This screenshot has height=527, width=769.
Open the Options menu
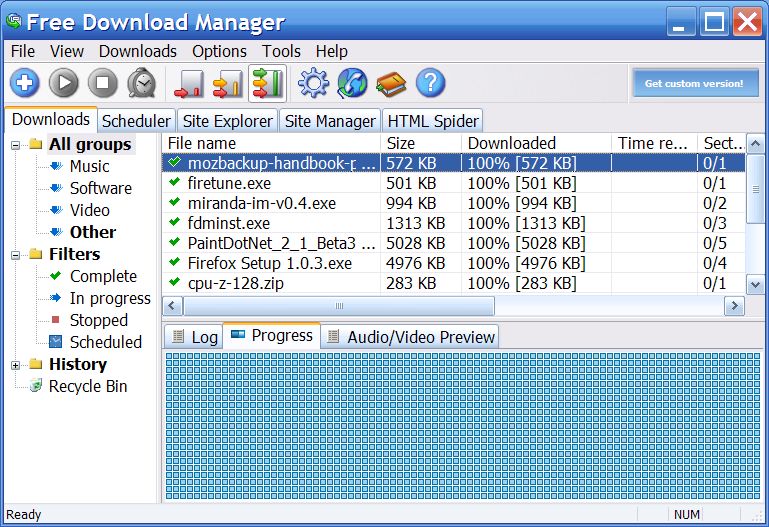click(x=219, y=51)
